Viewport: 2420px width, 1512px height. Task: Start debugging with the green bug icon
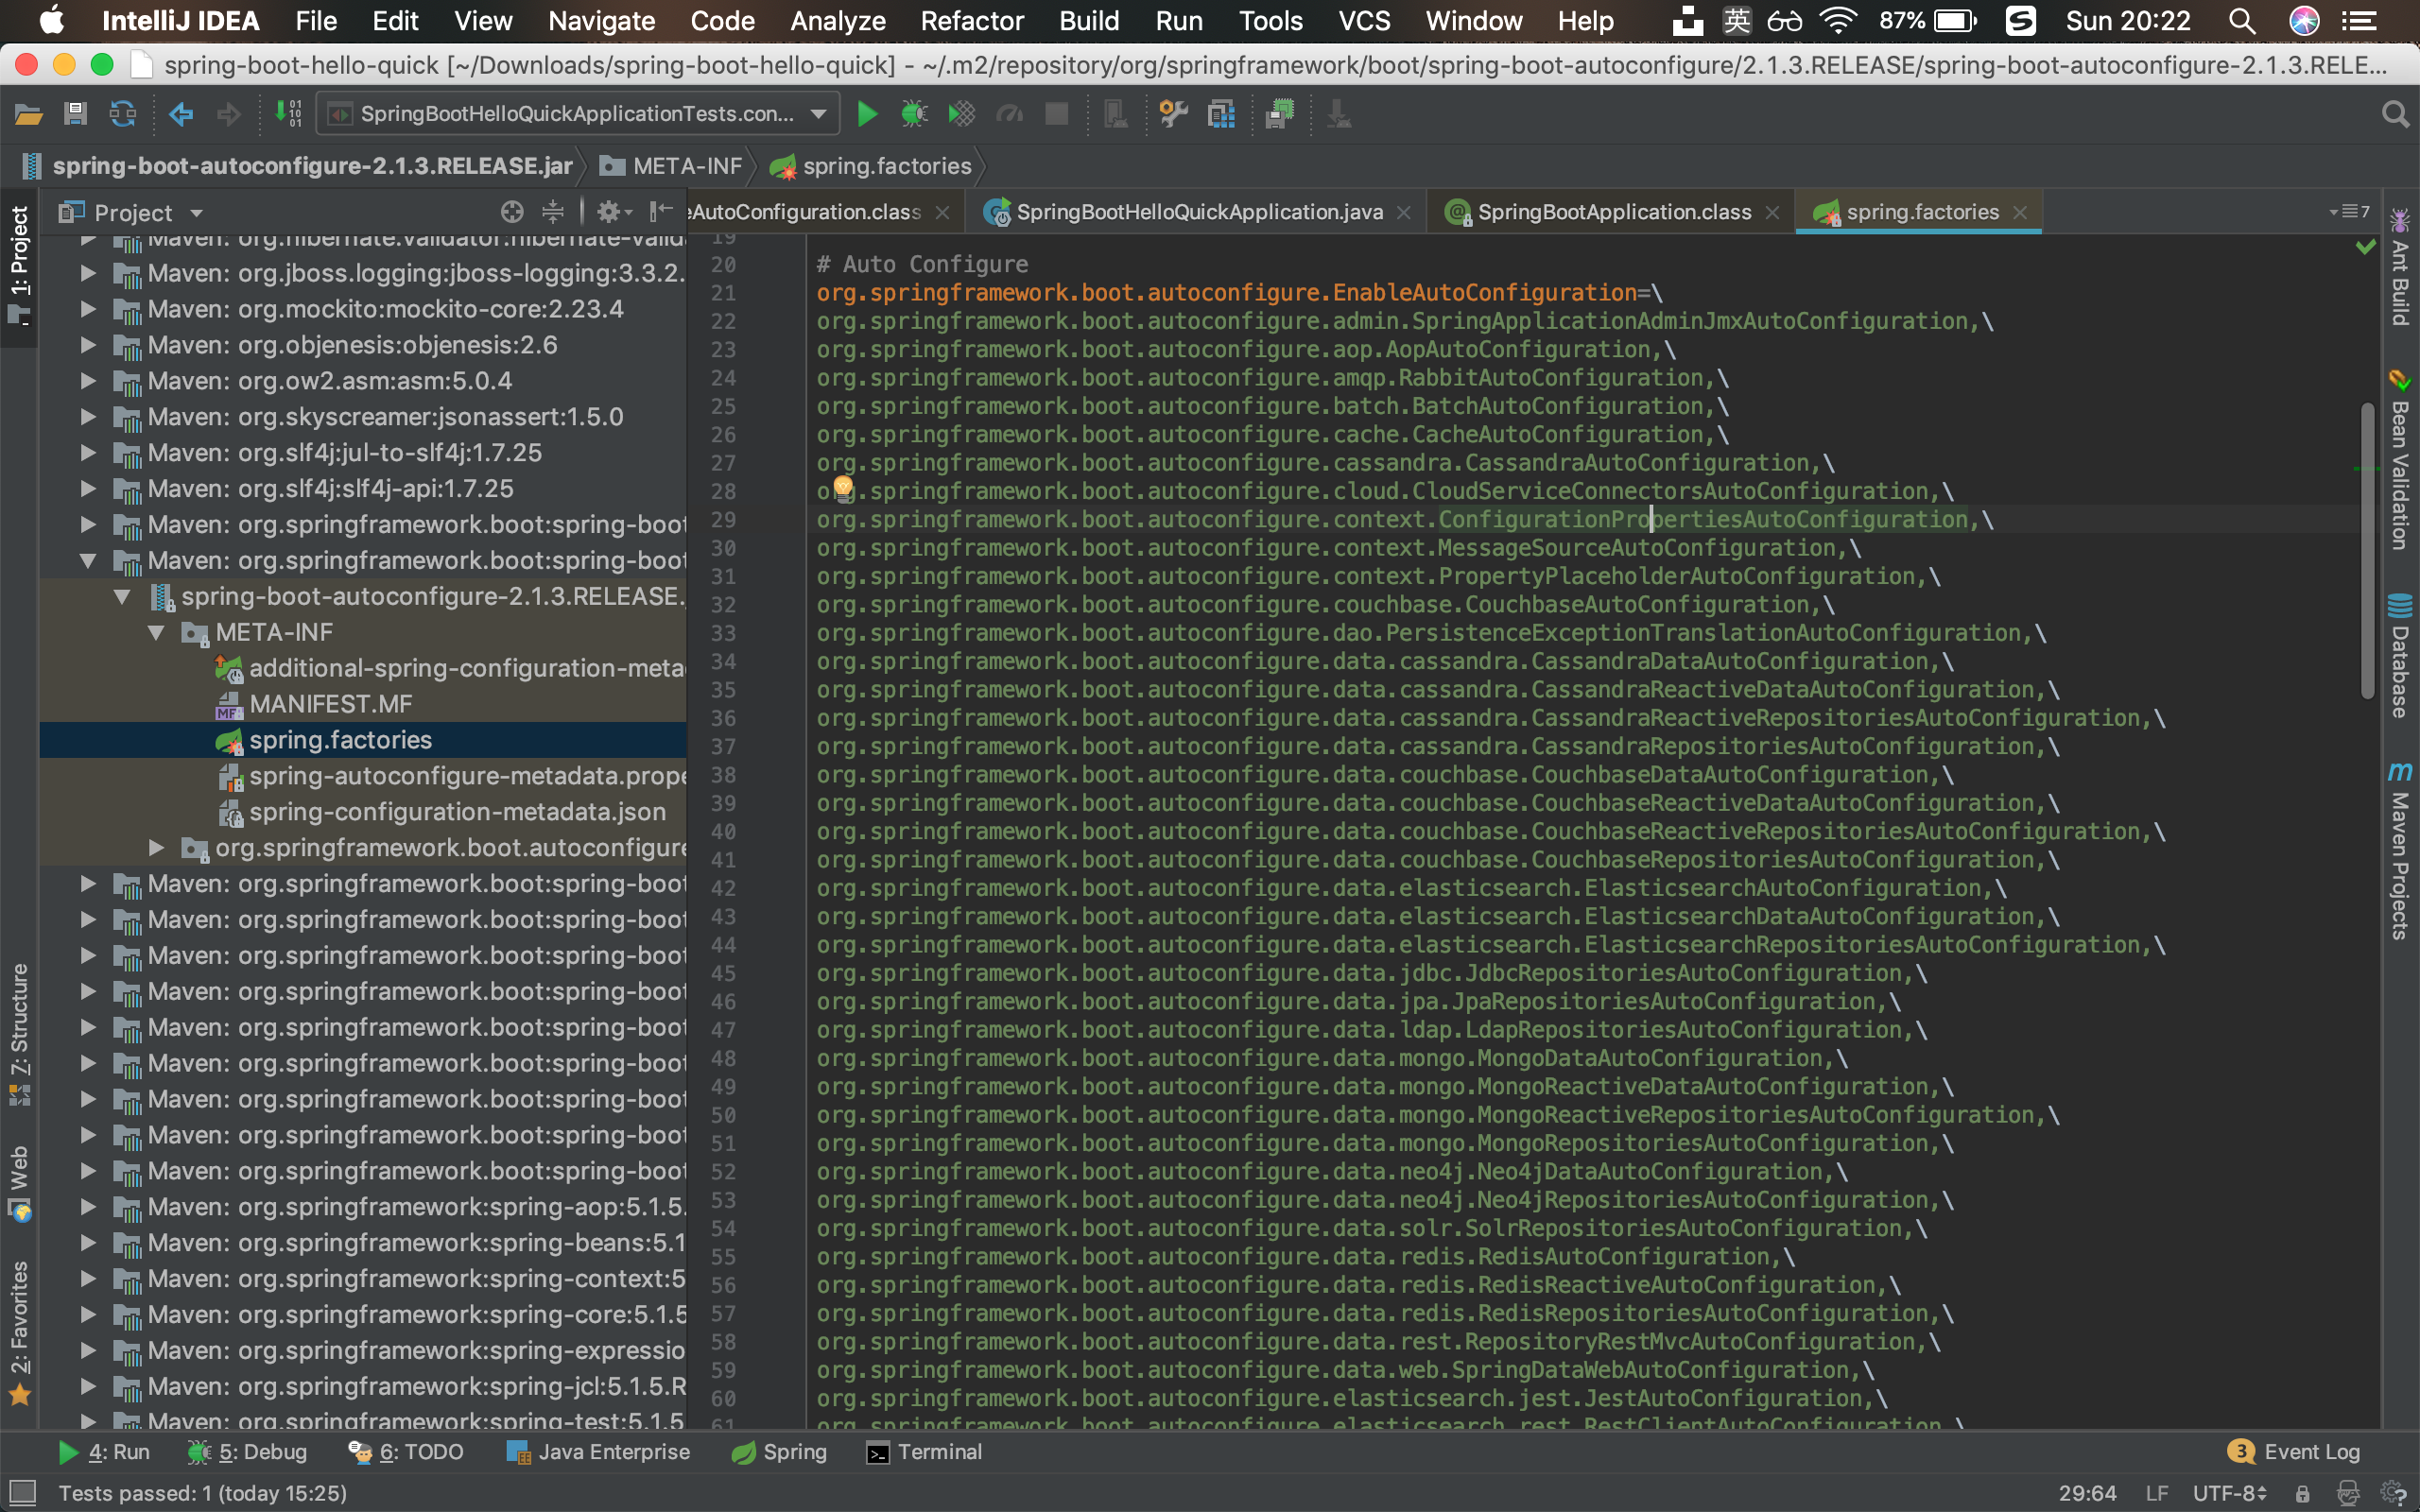[x=914, y=114]
